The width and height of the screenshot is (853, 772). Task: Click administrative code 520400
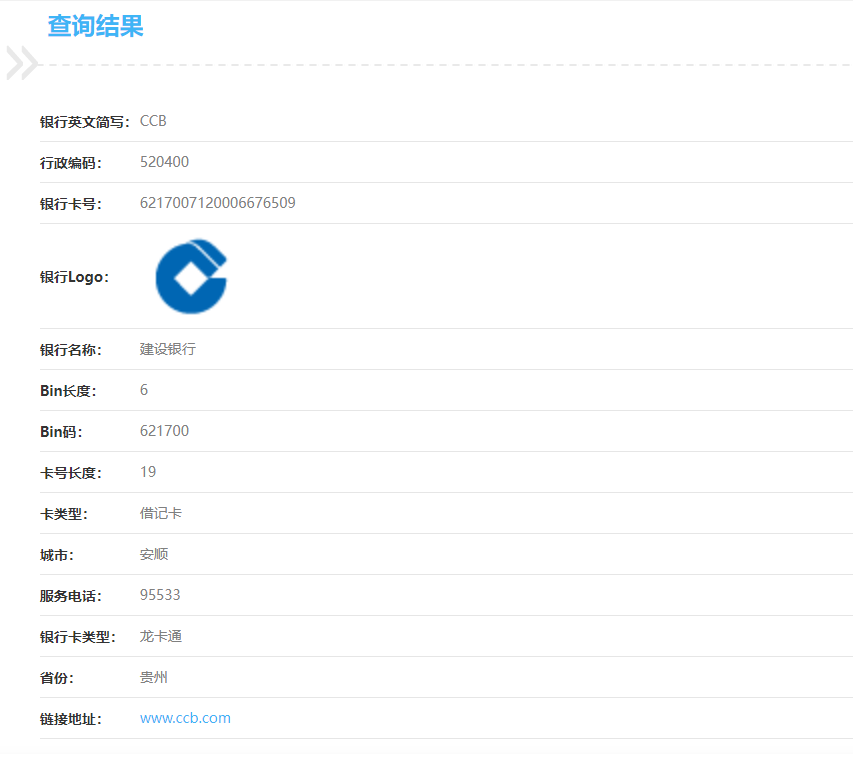[164, 162]
